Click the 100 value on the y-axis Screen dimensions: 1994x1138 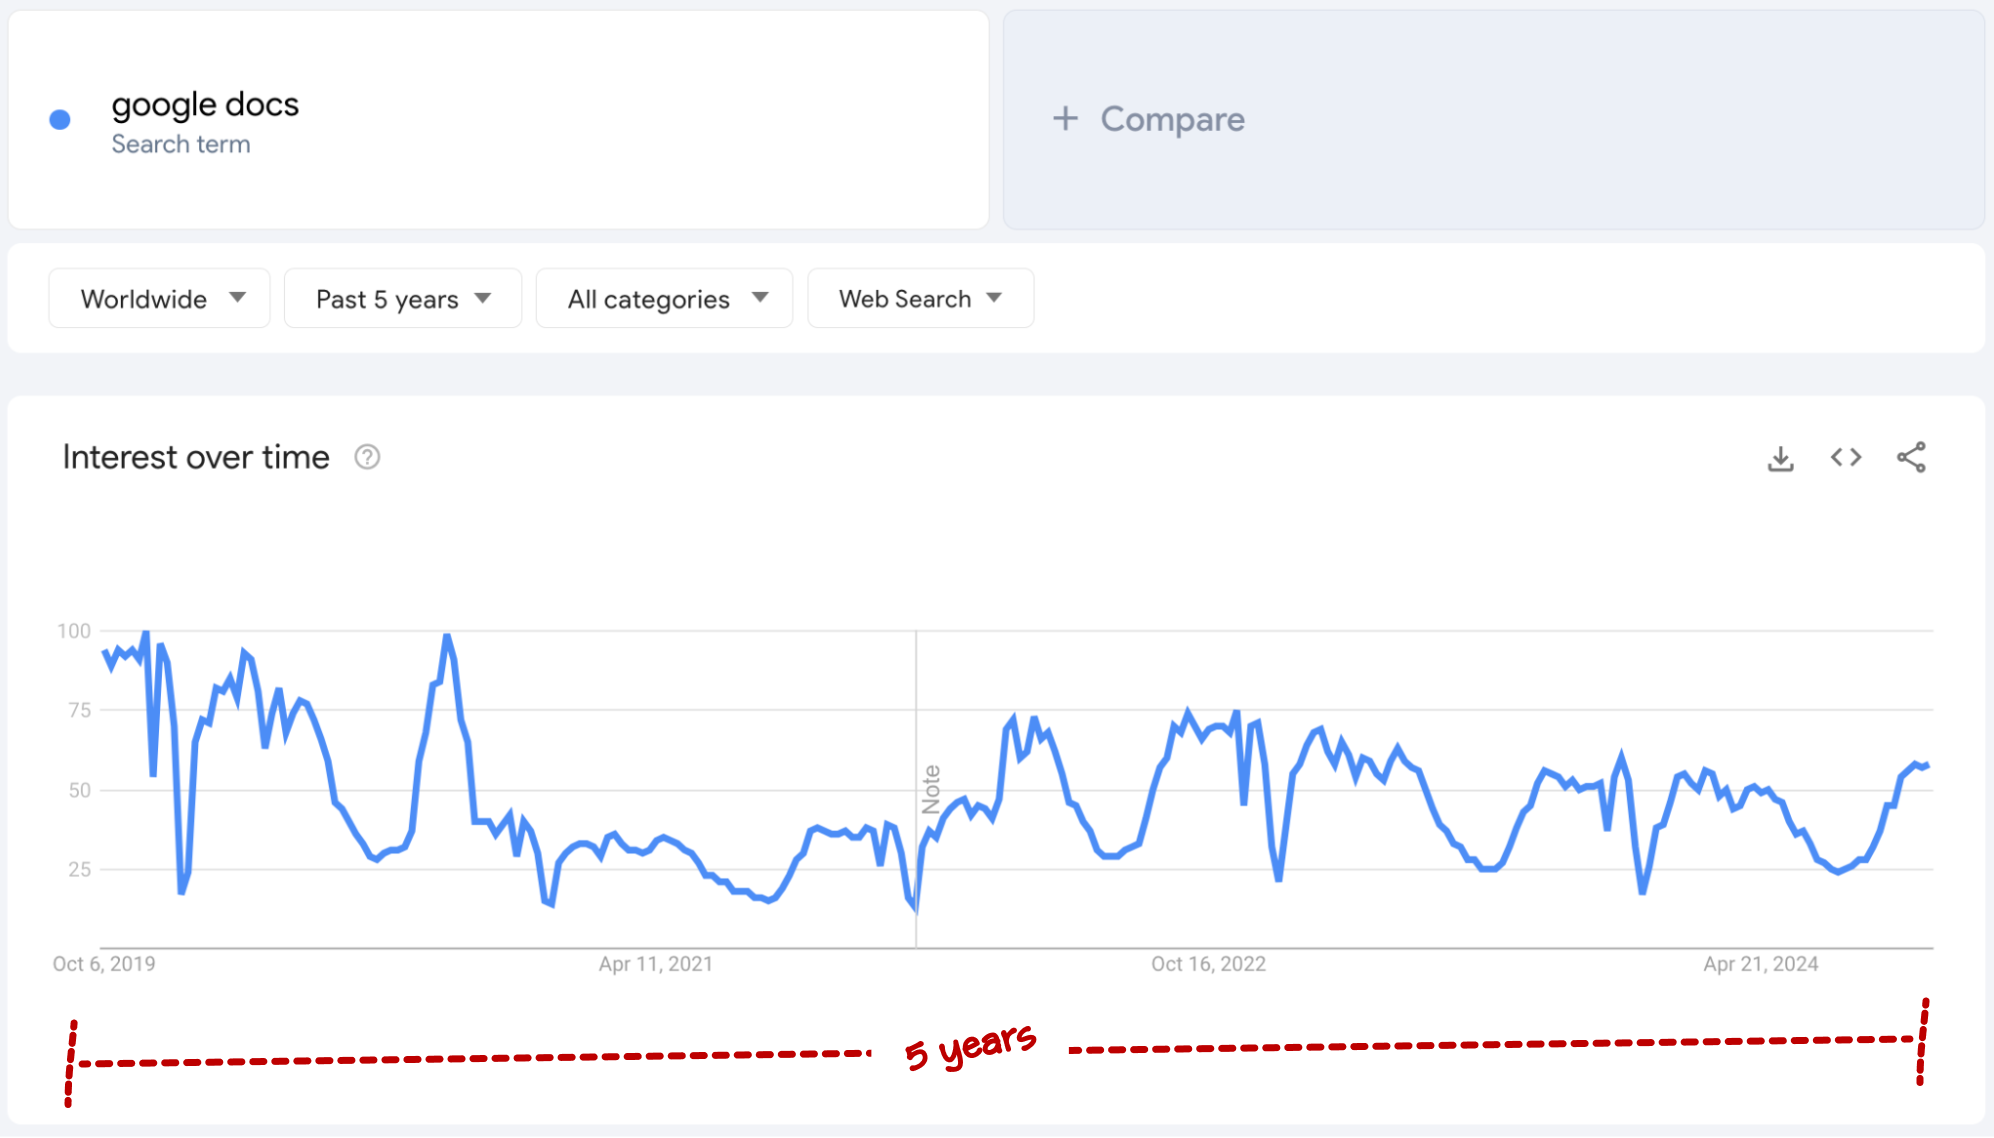(74, 631)
